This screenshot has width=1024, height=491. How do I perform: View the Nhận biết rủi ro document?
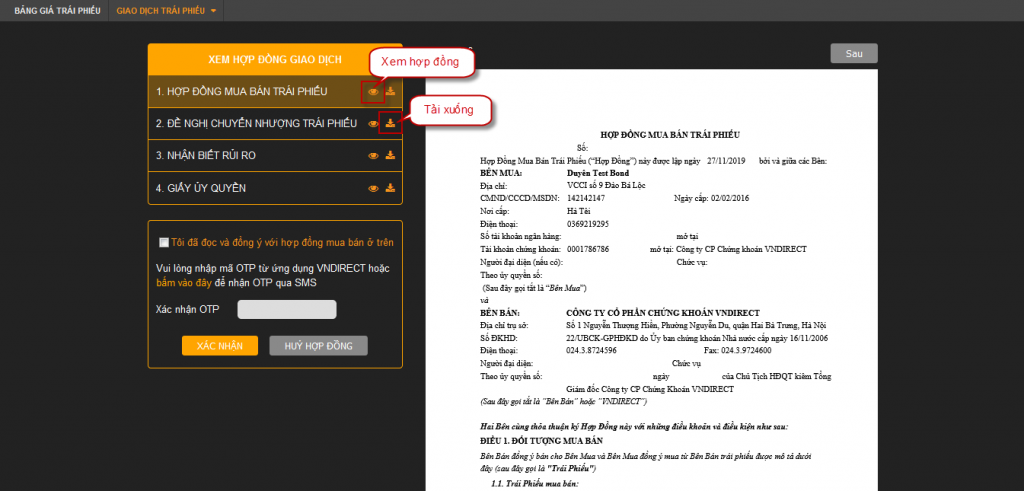coord(373,156)
